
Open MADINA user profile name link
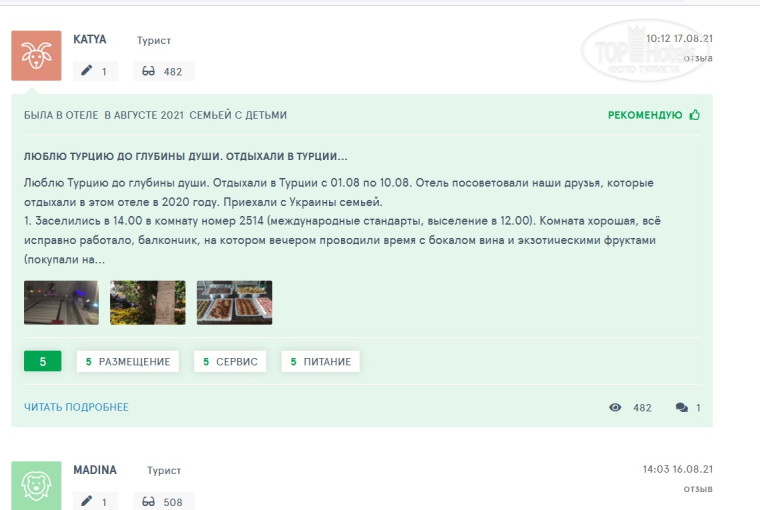95,469
